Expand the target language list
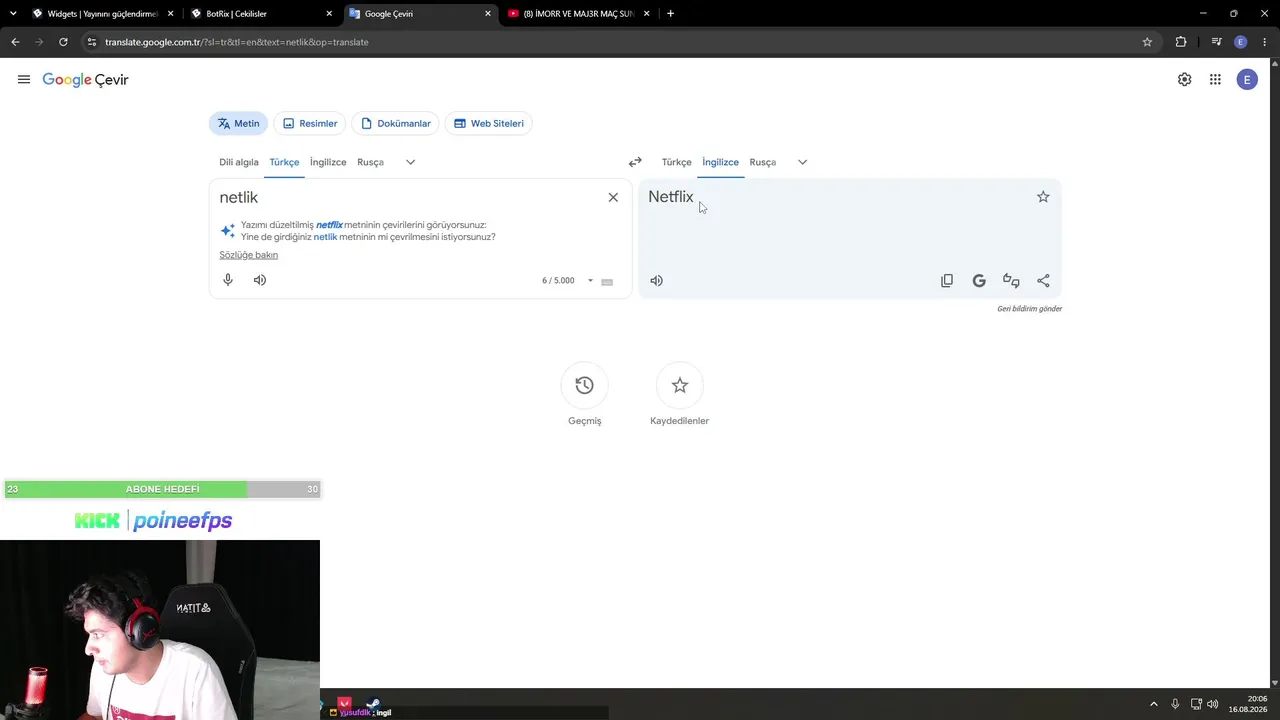This screenshot has height=720, width=1280. click(x=802, y=162)
